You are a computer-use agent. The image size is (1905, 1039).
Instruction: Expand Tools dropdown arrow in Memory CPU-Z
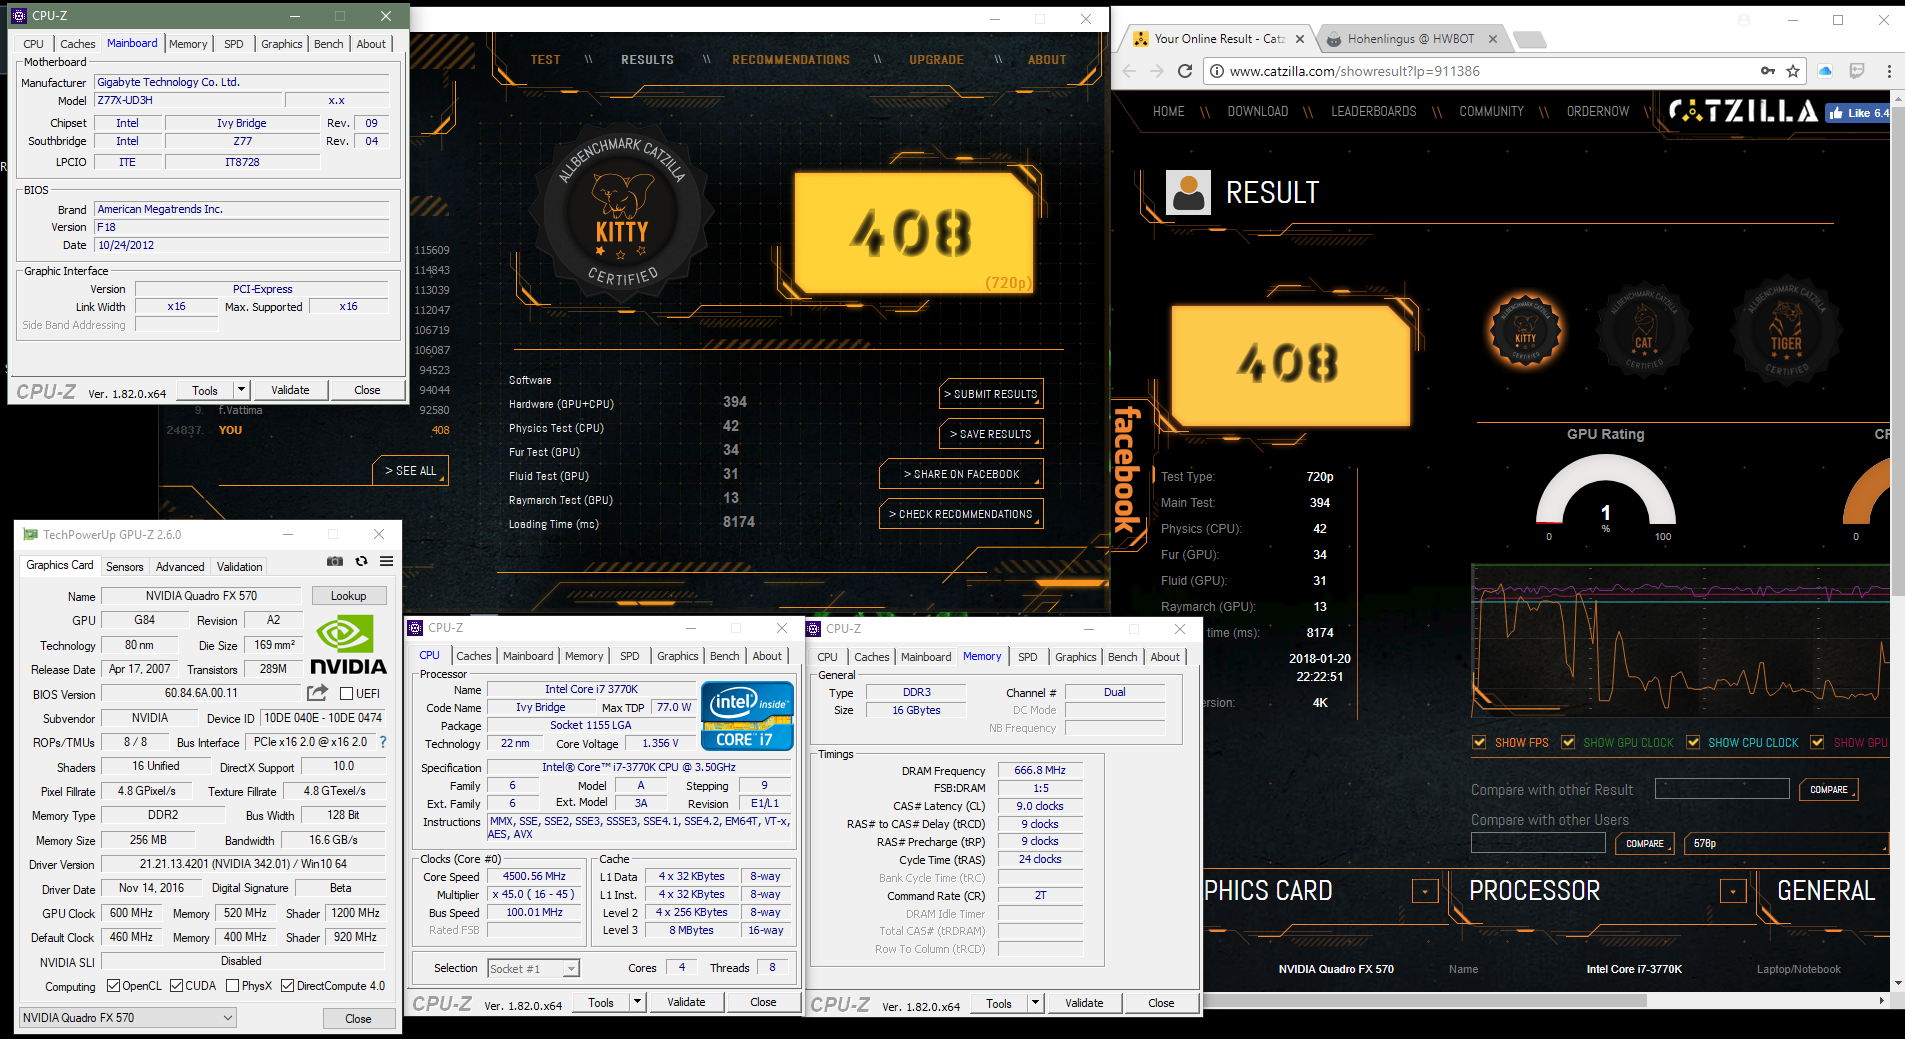click(1034, 1003)
